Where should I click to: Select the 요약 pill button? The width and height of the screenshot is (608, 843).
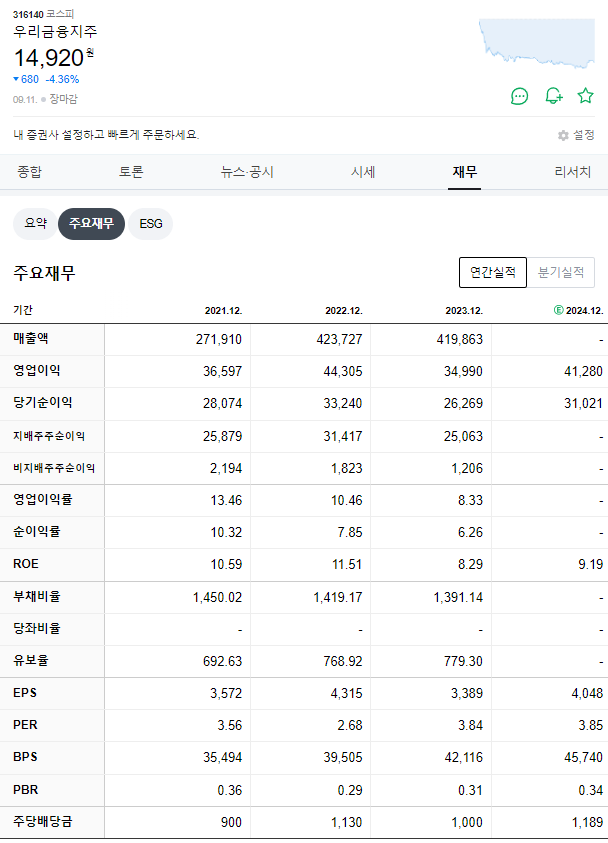[35, 224]
